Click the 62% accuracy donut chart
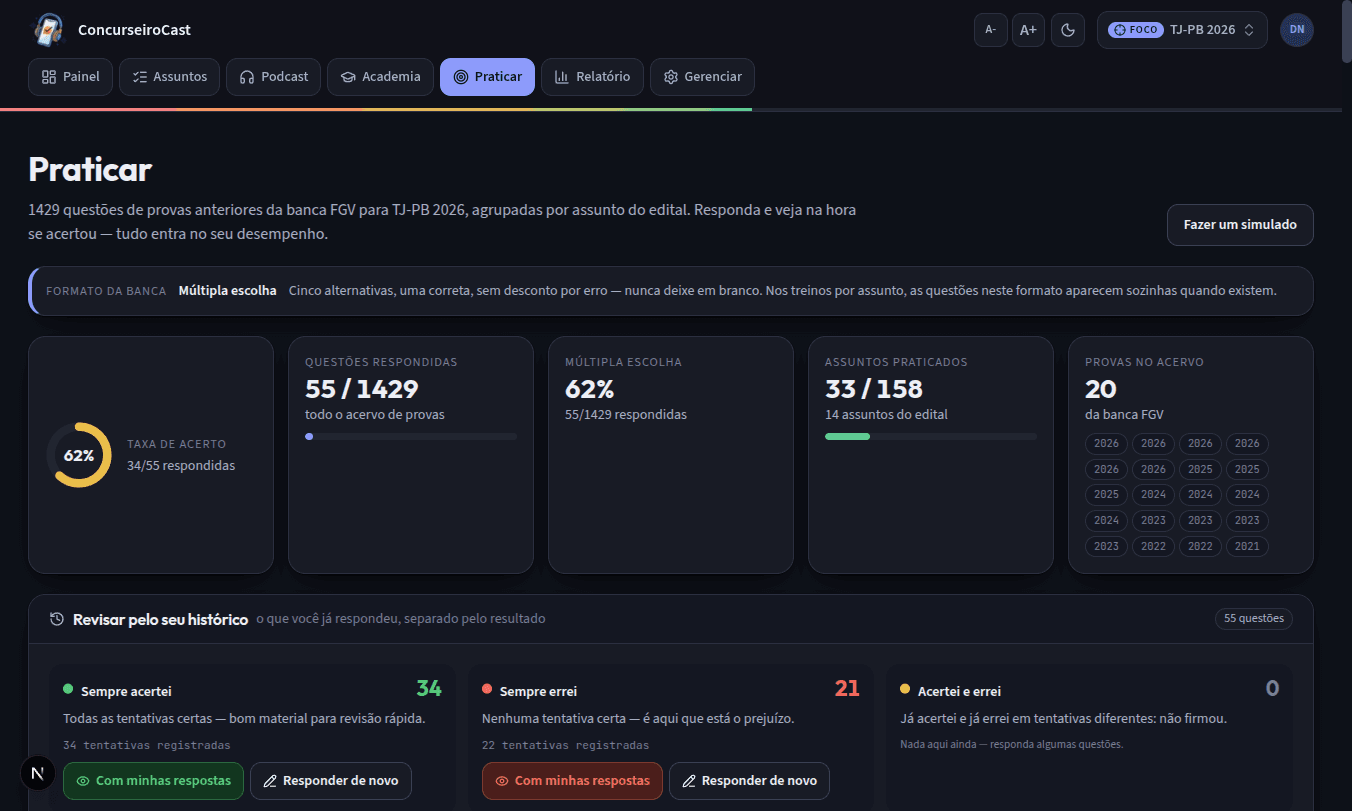Screen dimensions: 1352x811 pyautogui.click(x=79, y=455)
